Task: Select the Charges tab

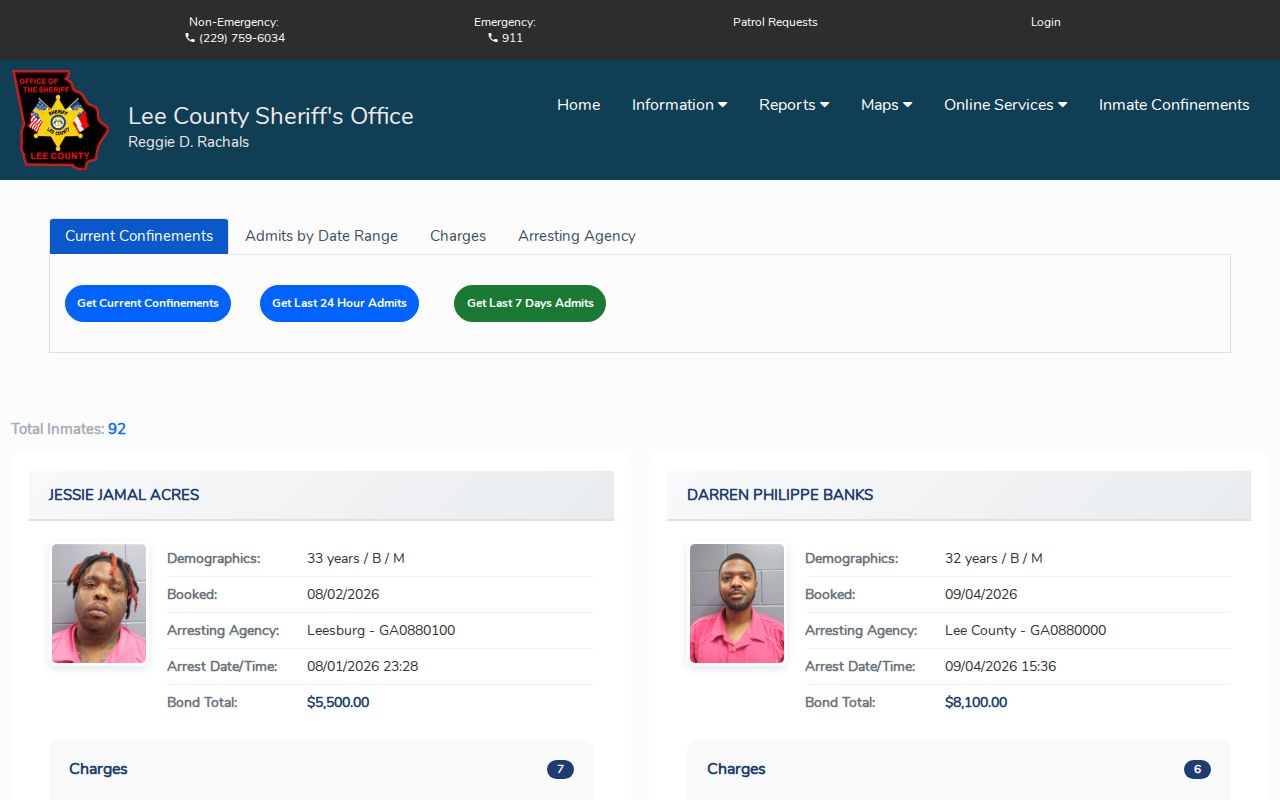Action: tap(458, 236)
